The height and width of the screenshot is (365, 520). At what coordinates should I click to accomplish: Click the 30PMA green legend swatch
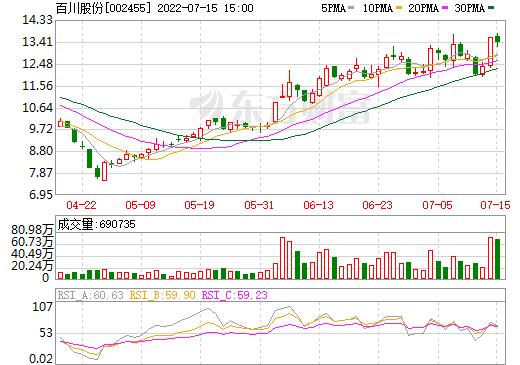pos(491,8)
